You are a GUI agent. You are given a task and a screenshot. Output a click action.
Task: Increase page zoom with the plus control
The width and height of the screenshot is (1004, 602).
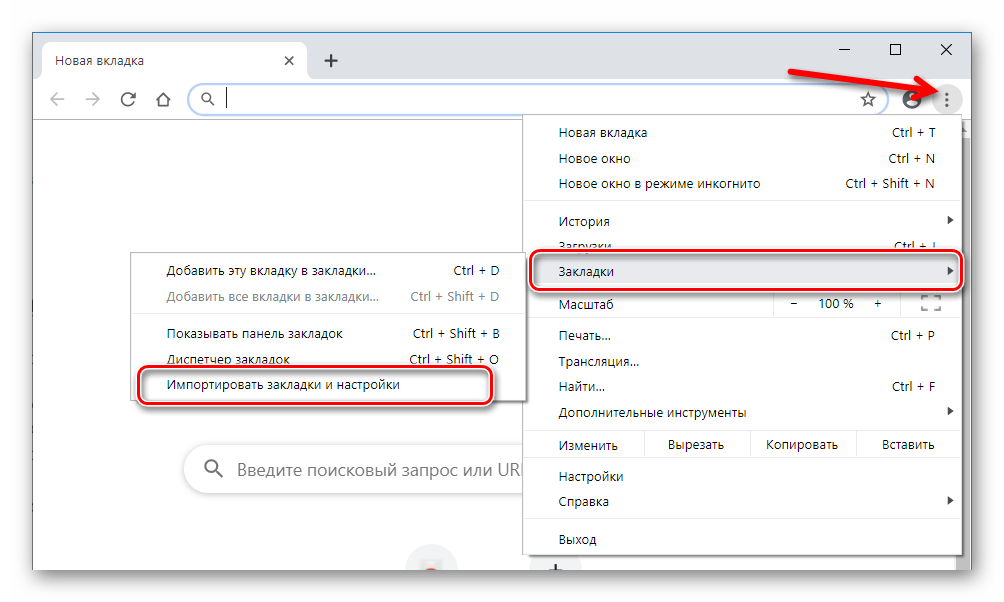(878, 304)
